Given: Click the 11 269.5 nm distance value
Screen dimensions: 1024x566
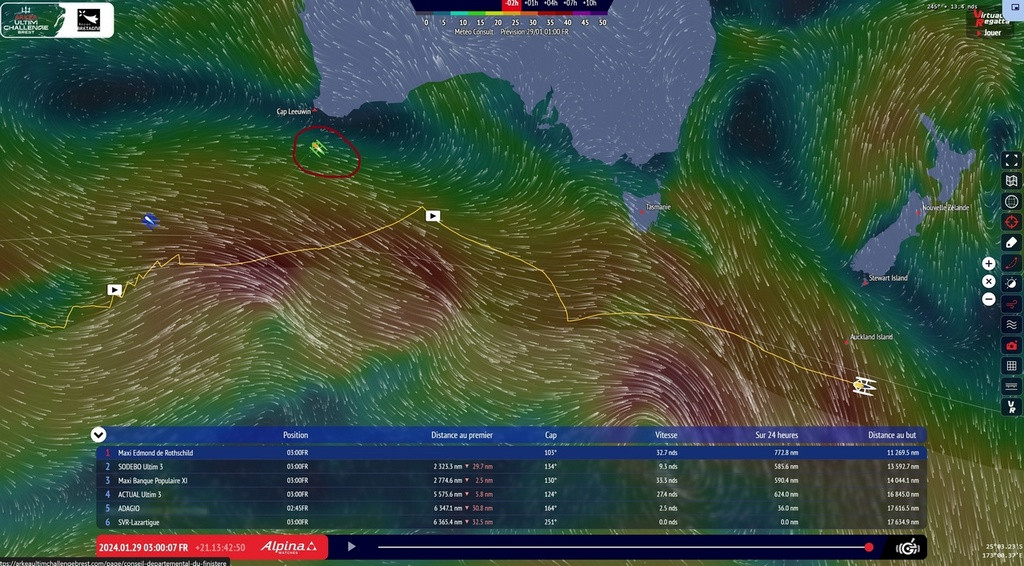Looking at the screenshot, I should click(903, 452).
